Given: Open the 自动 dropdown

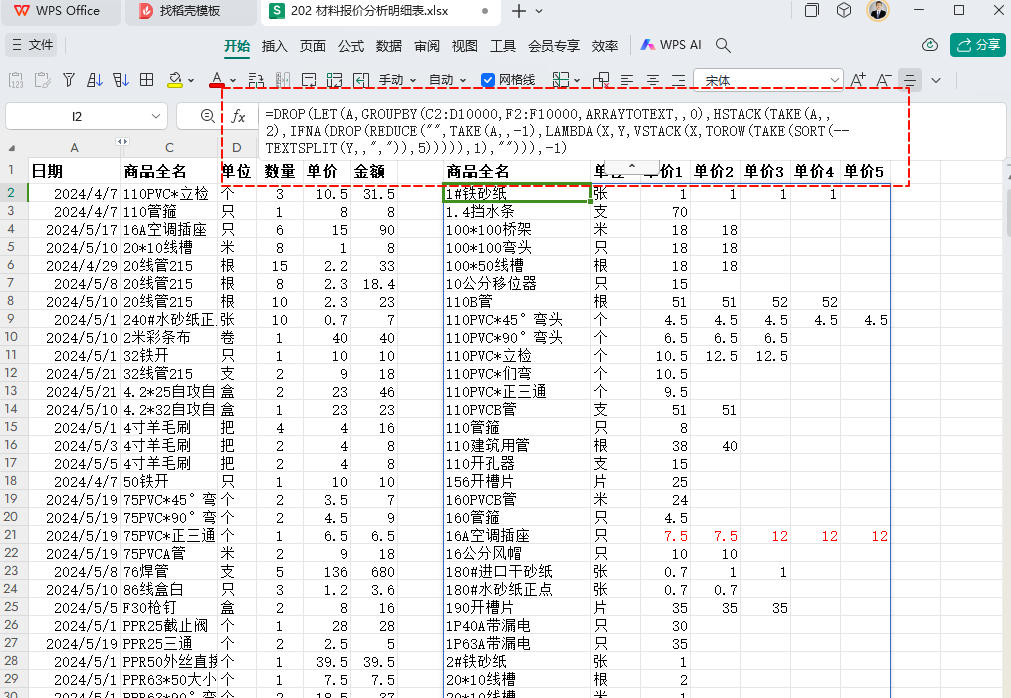Looking at the screenshot, I should (x=447, y=80).
